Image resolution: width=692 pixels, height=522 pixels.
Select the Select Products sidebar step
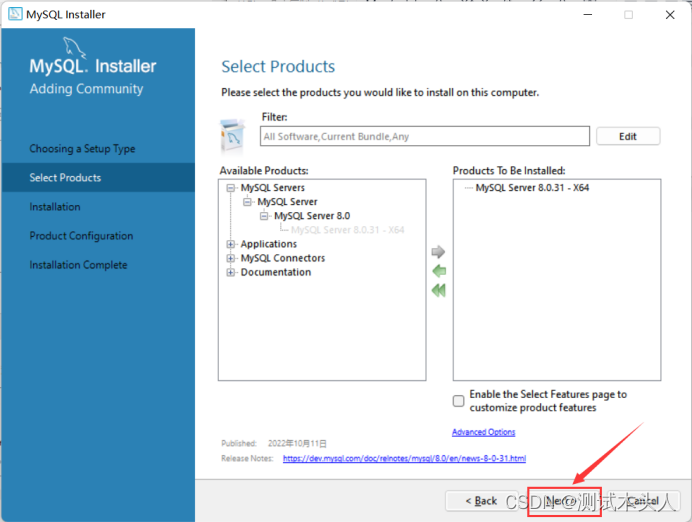98,177
